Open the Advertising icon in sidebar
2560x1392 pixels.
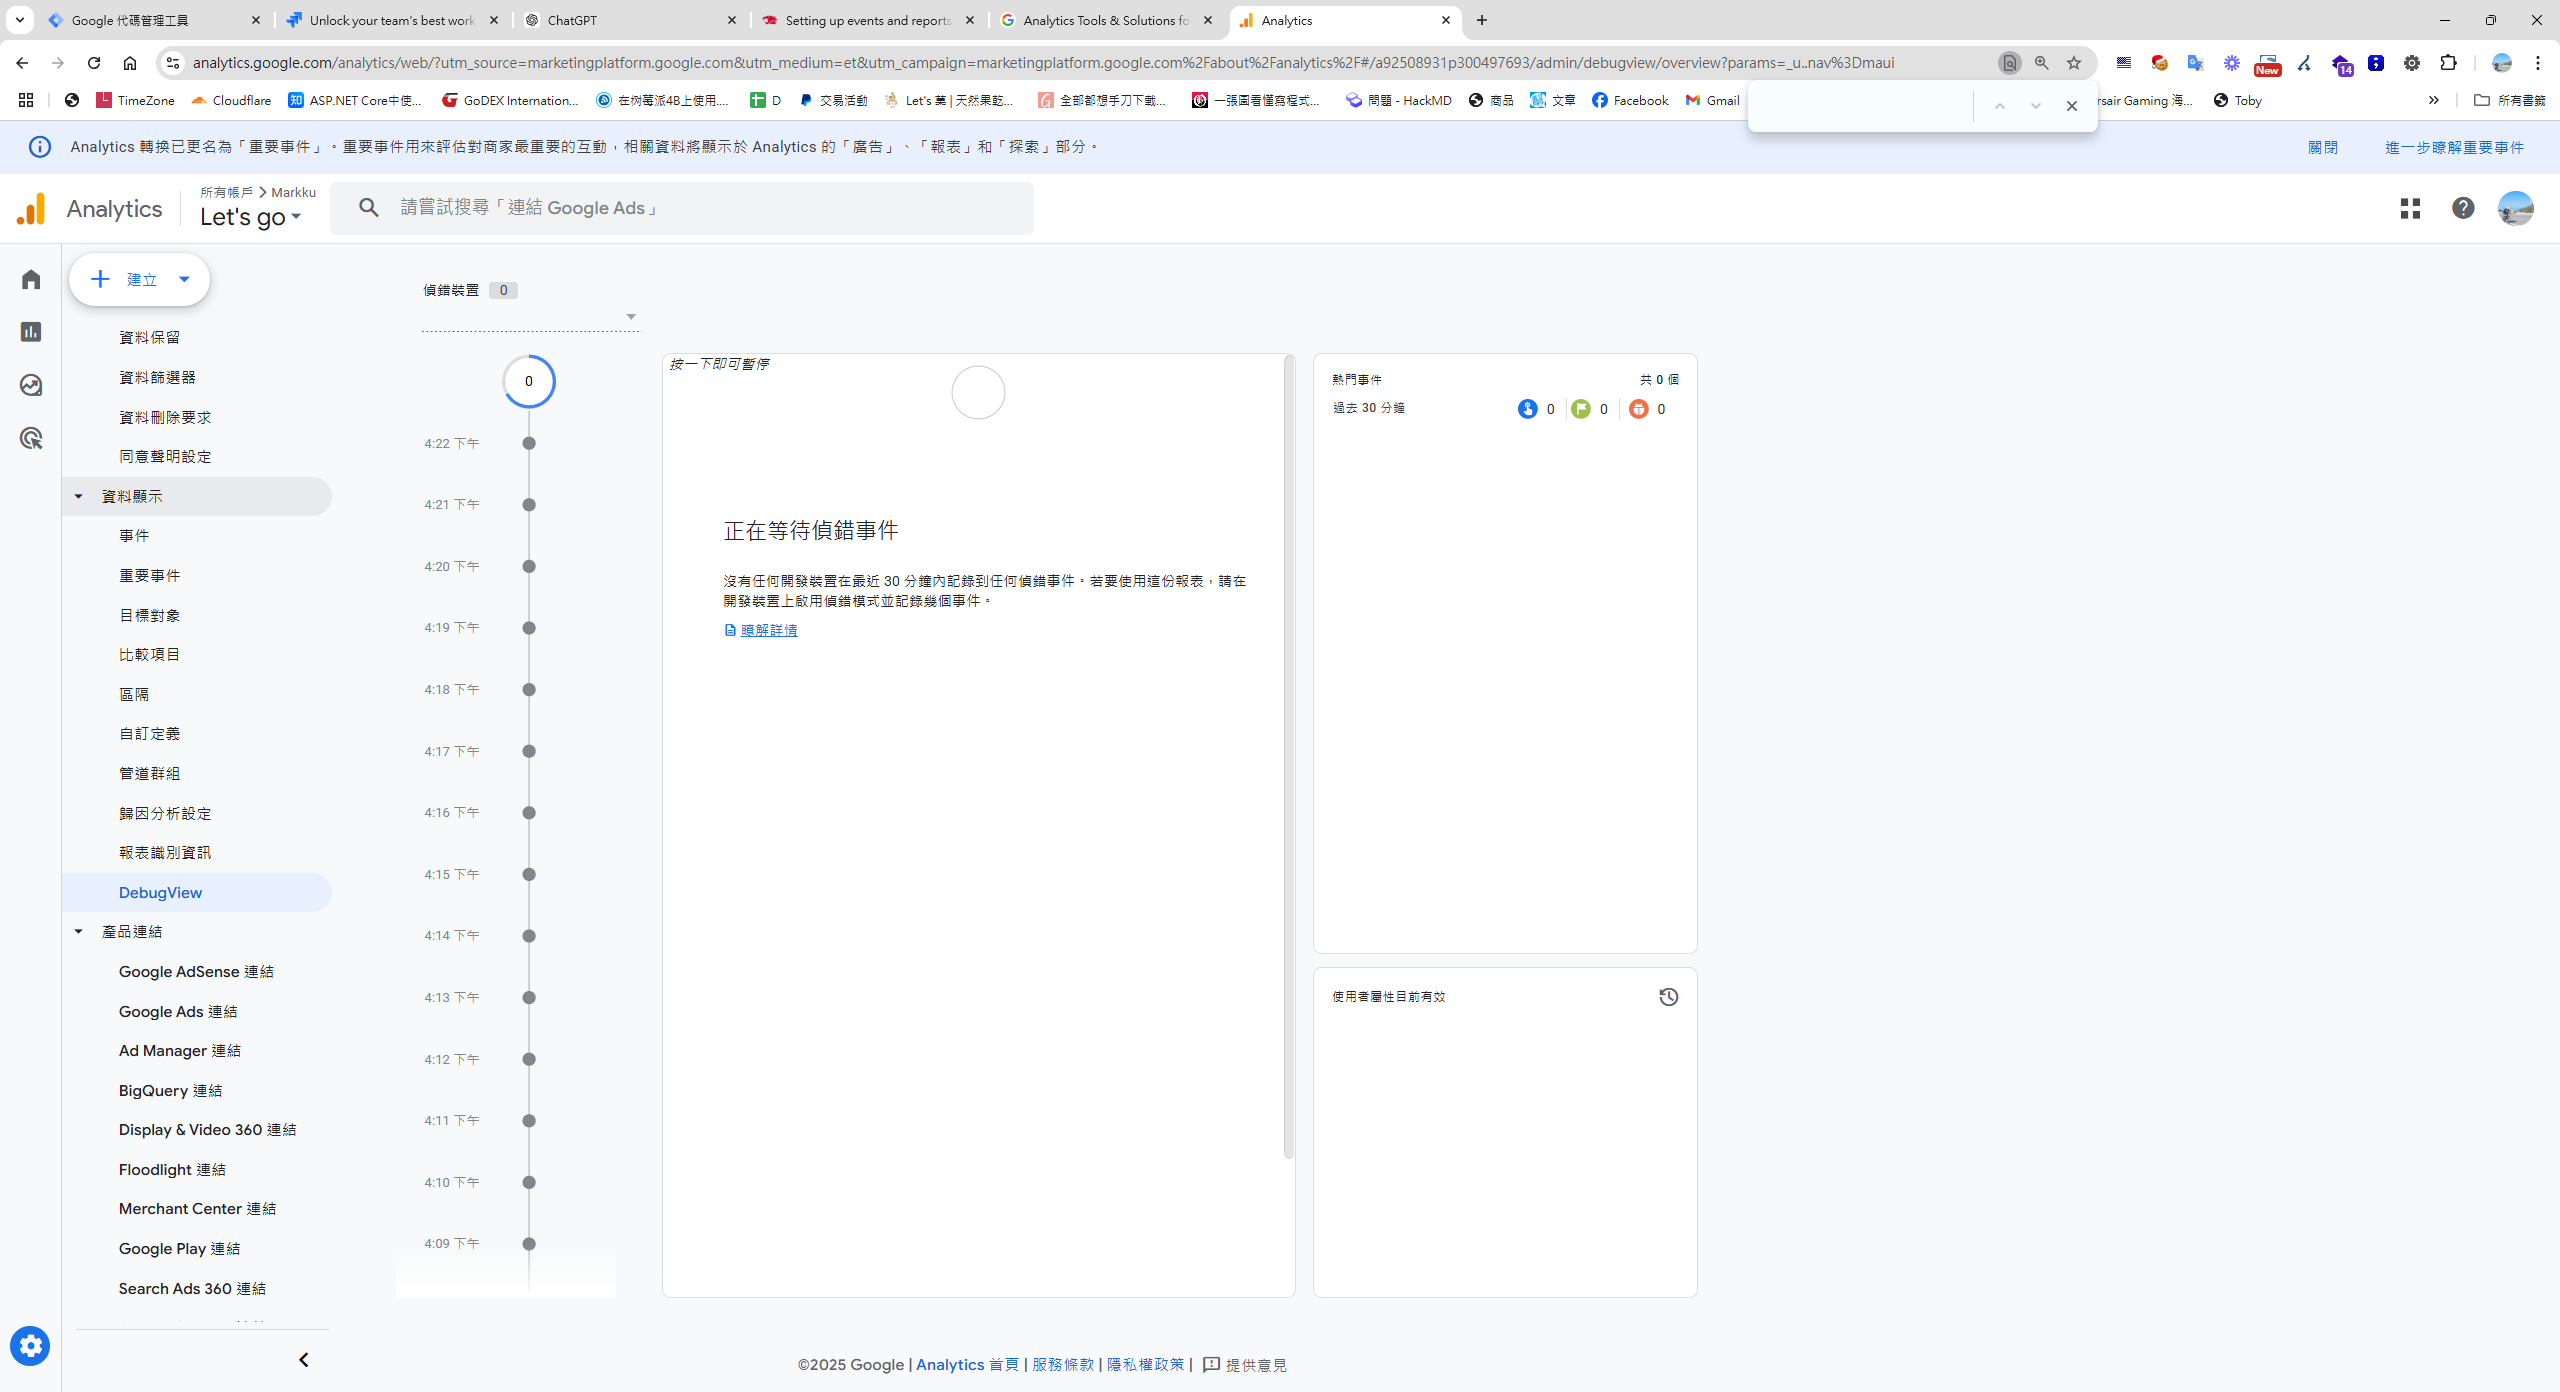tap(30, 438)
